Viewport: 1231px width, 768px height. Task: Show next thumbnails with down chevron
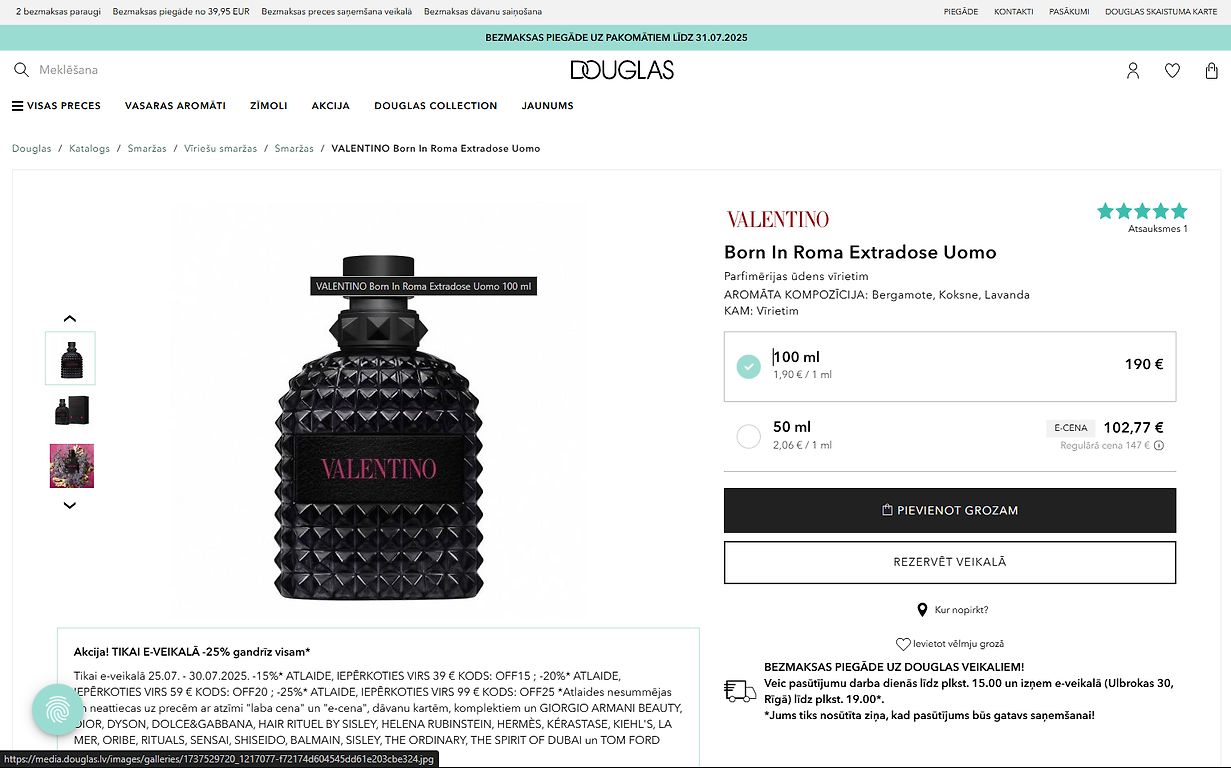(x=70, y=506)
